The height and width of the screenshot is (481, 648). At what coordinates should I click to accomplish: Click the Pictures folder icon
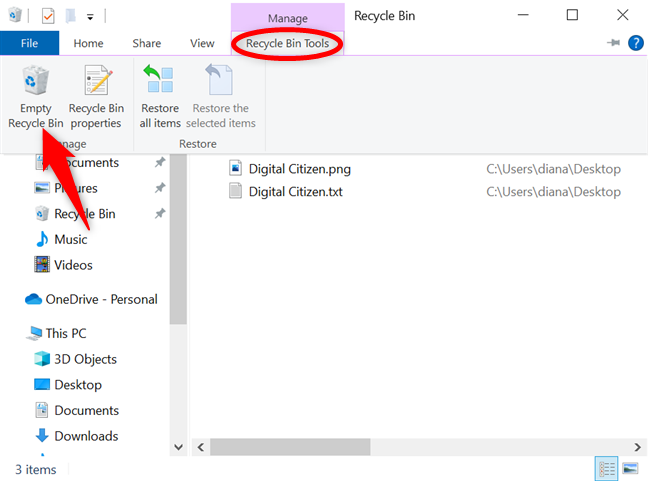click(42, 188)
